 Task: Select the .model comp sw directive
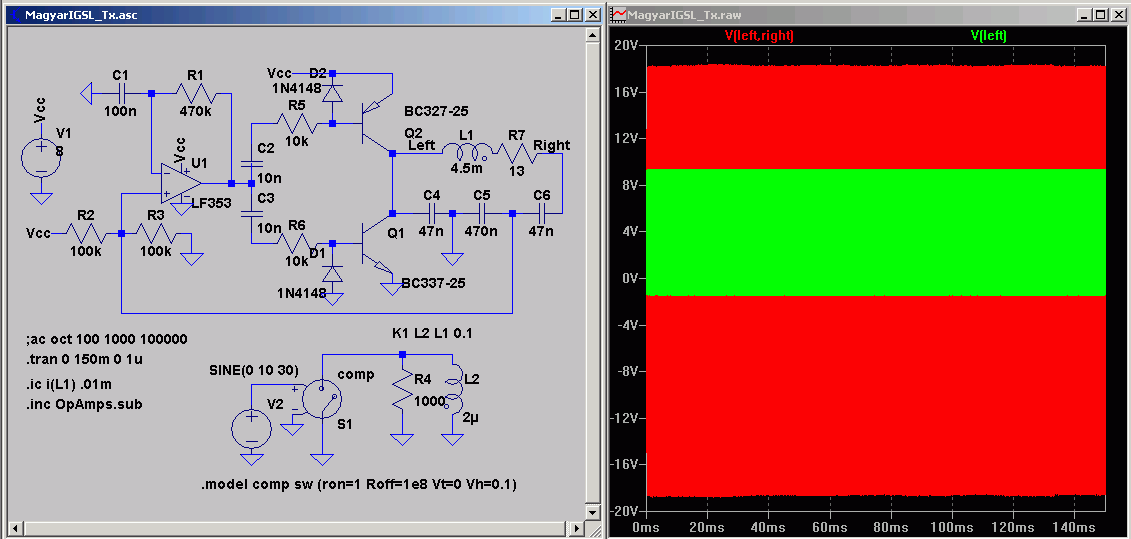[x=359, y=485]
